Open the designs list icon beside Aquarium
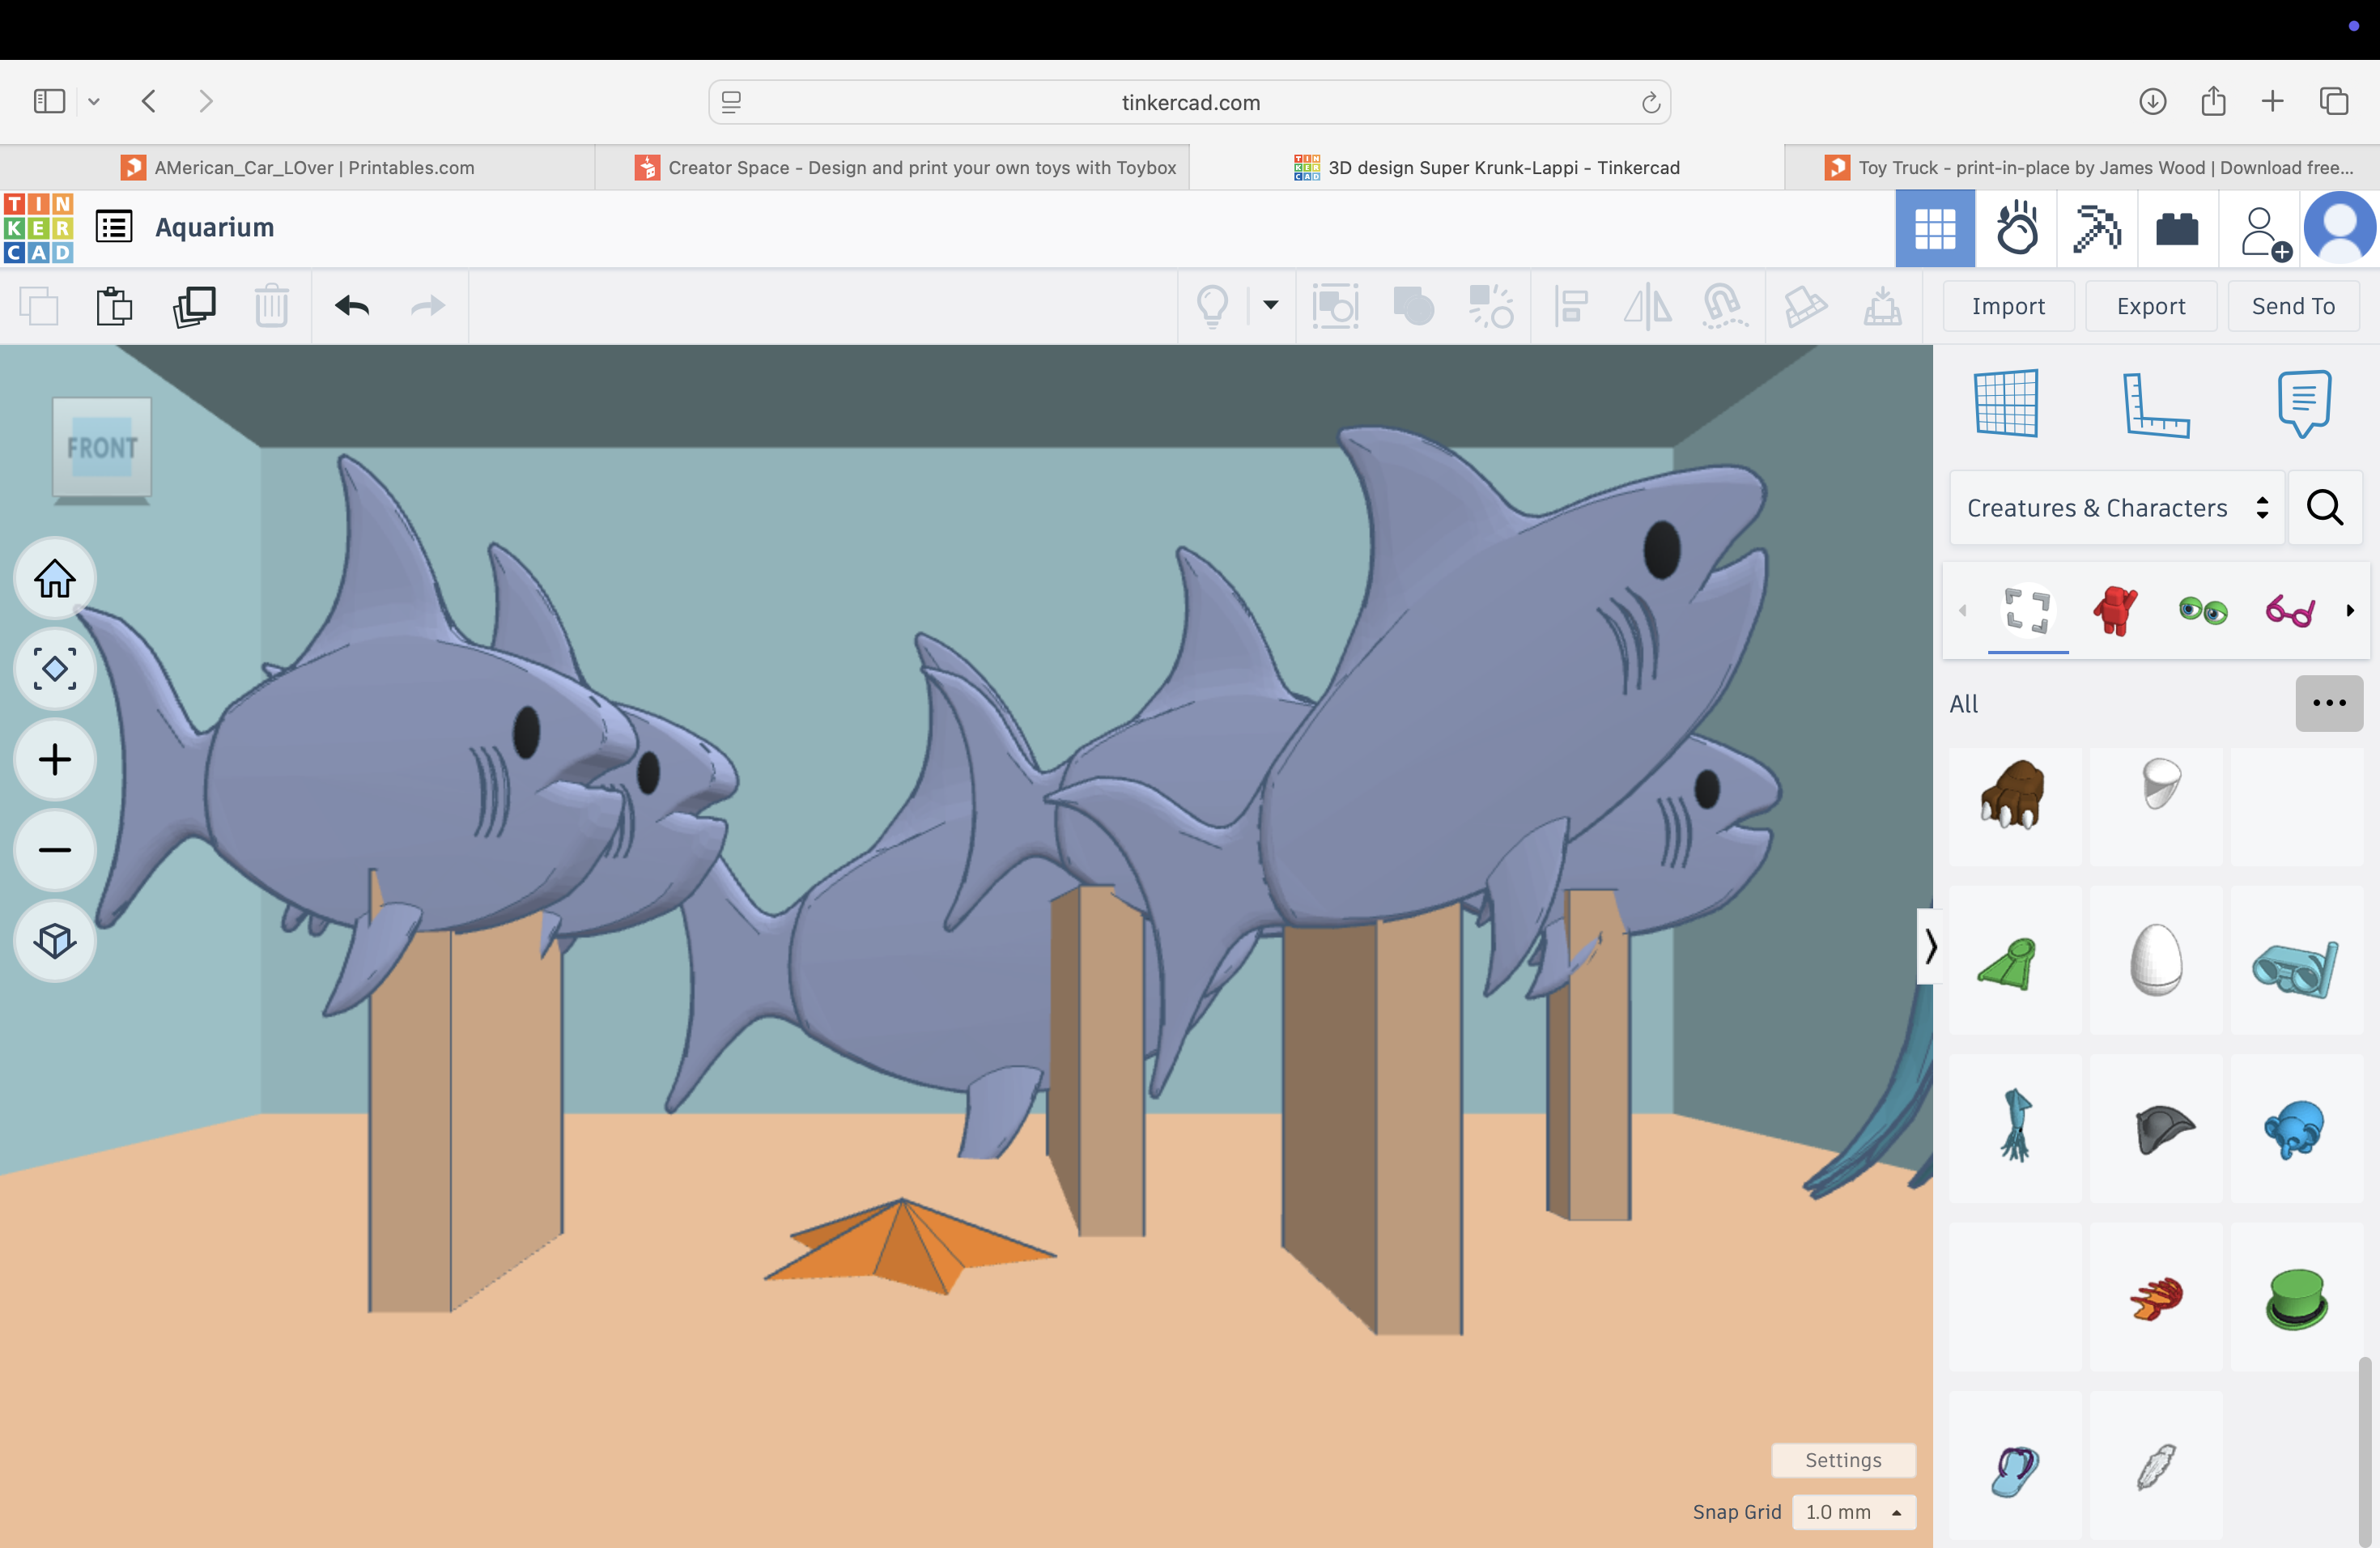 point(114,227)
